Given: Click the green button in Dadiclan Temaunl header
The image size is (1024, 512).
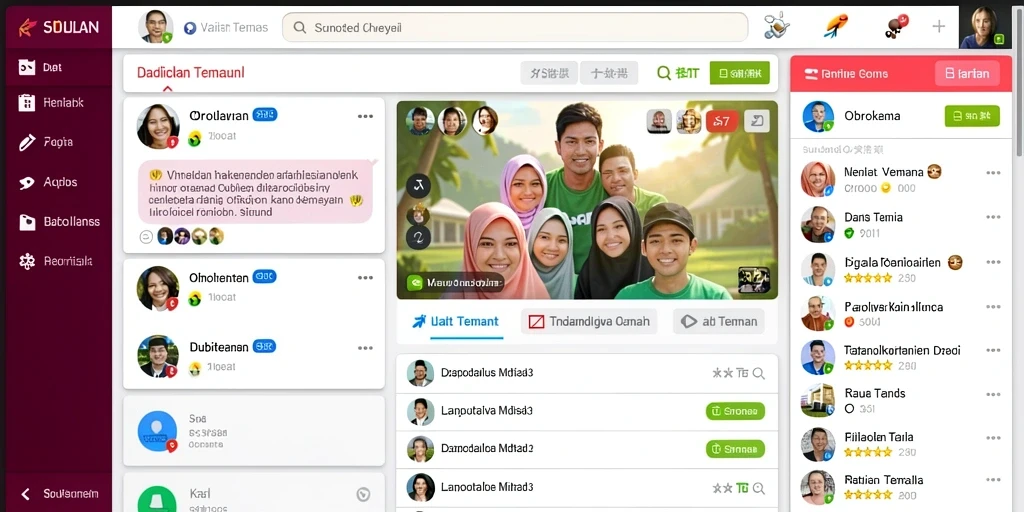Looking at the screenshot, I should coord(740,73).
